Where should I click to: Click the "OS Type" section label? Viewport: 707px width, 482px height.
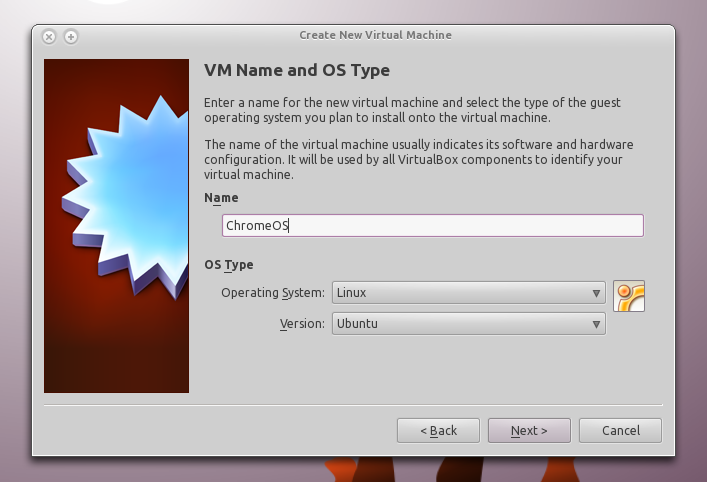tap(229, 265)
